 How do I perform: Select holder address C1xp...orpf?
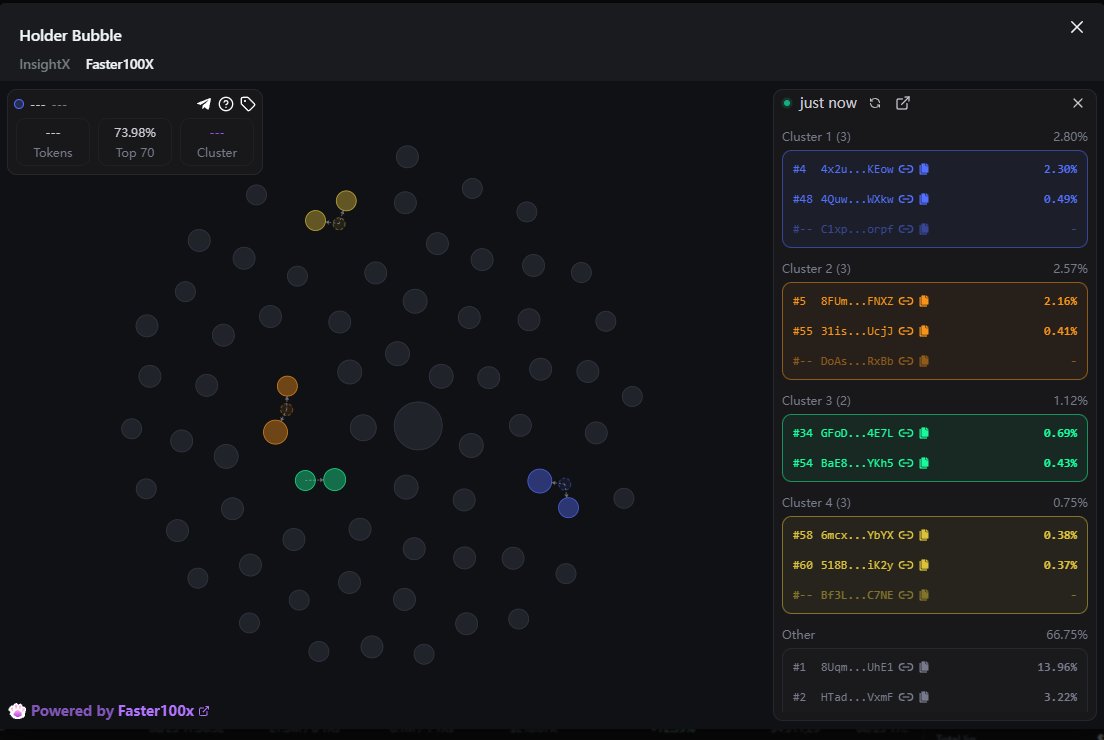857,229
